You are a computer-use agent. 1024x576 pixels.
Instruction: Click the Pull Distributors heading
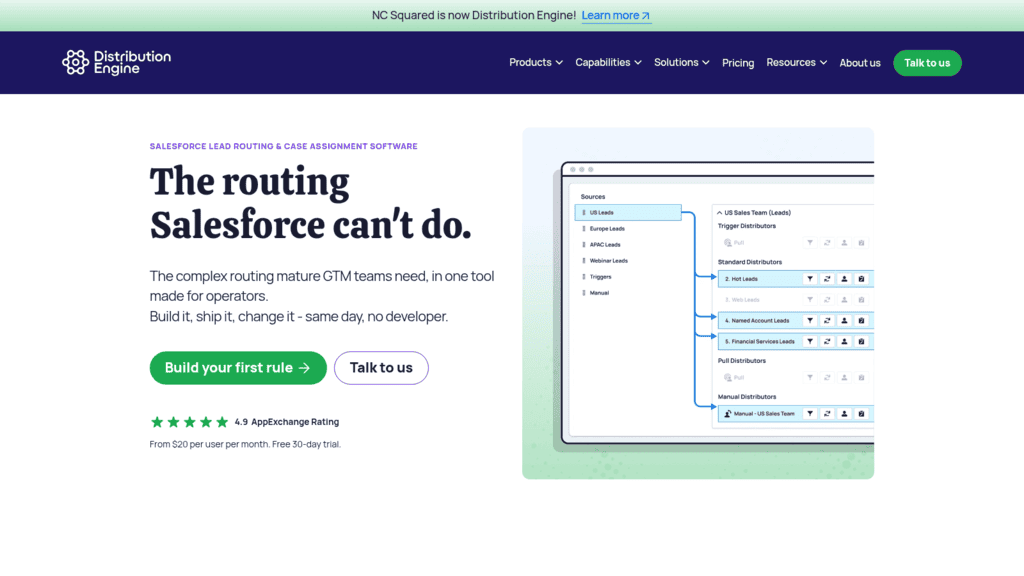pos(742,360)
